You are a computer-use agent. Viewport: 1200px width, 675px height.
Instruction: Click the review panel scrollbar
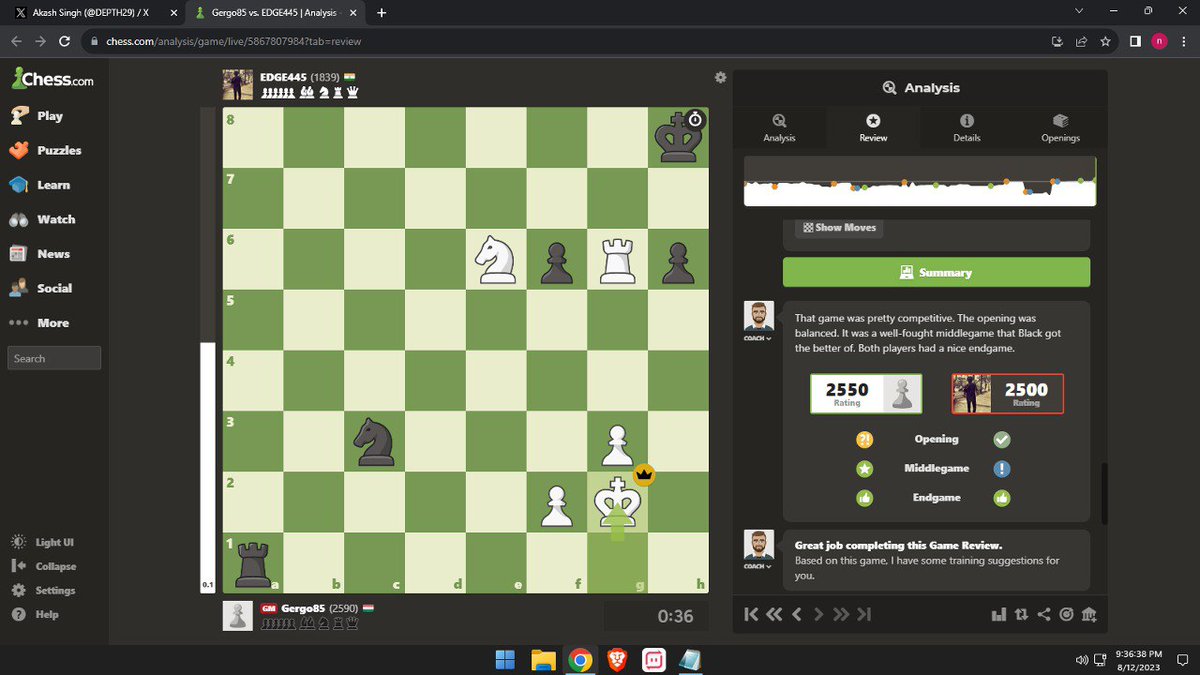[x=1104, y=492]
